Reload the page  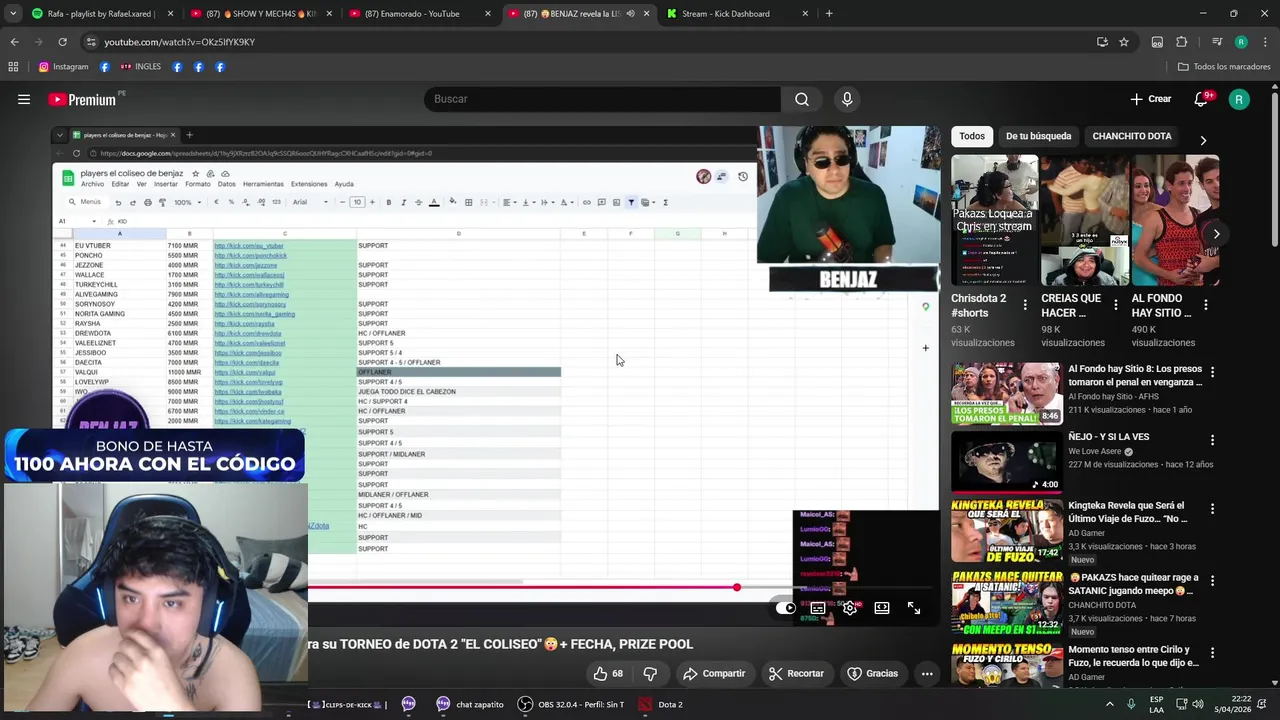click(62, 42)
